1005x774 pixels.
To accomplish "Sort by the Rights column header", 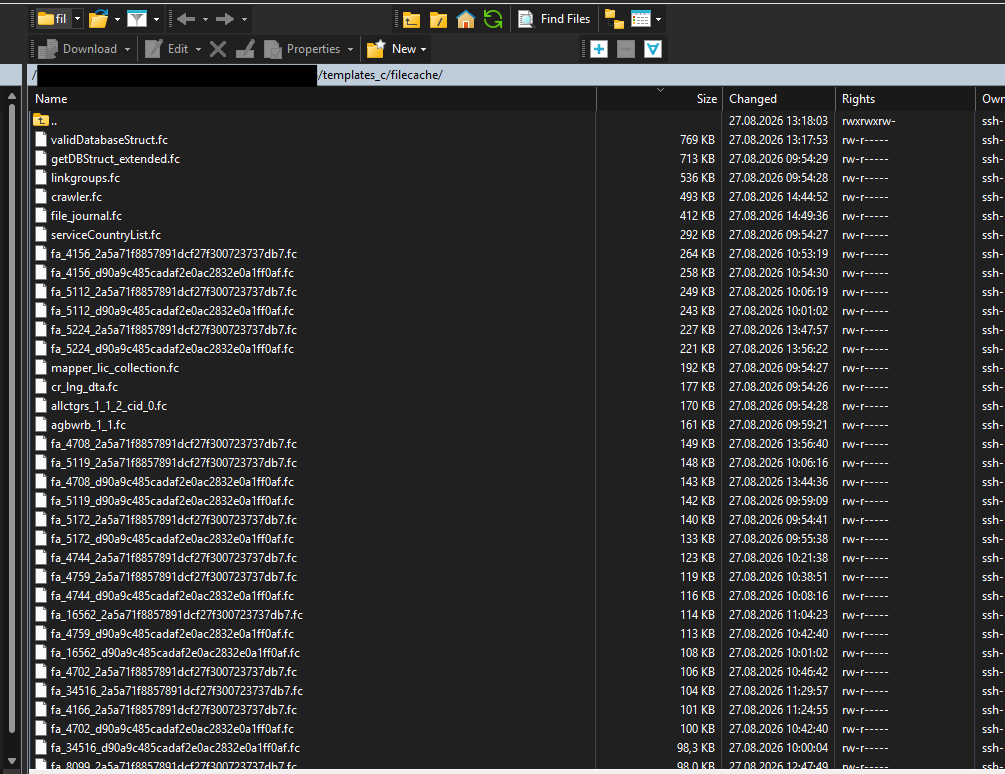I will [905, 99].
